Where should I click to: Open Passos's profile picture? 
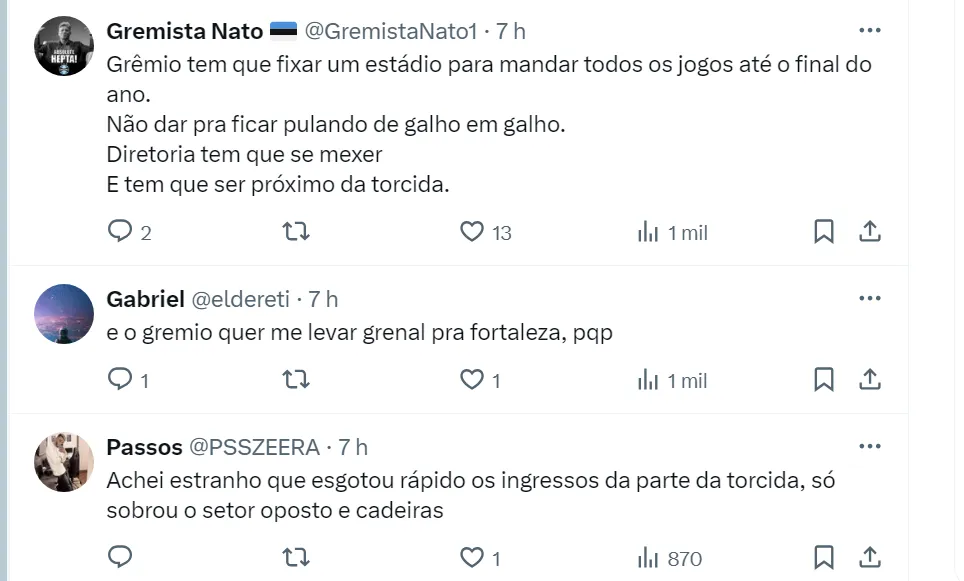point(64,462)
